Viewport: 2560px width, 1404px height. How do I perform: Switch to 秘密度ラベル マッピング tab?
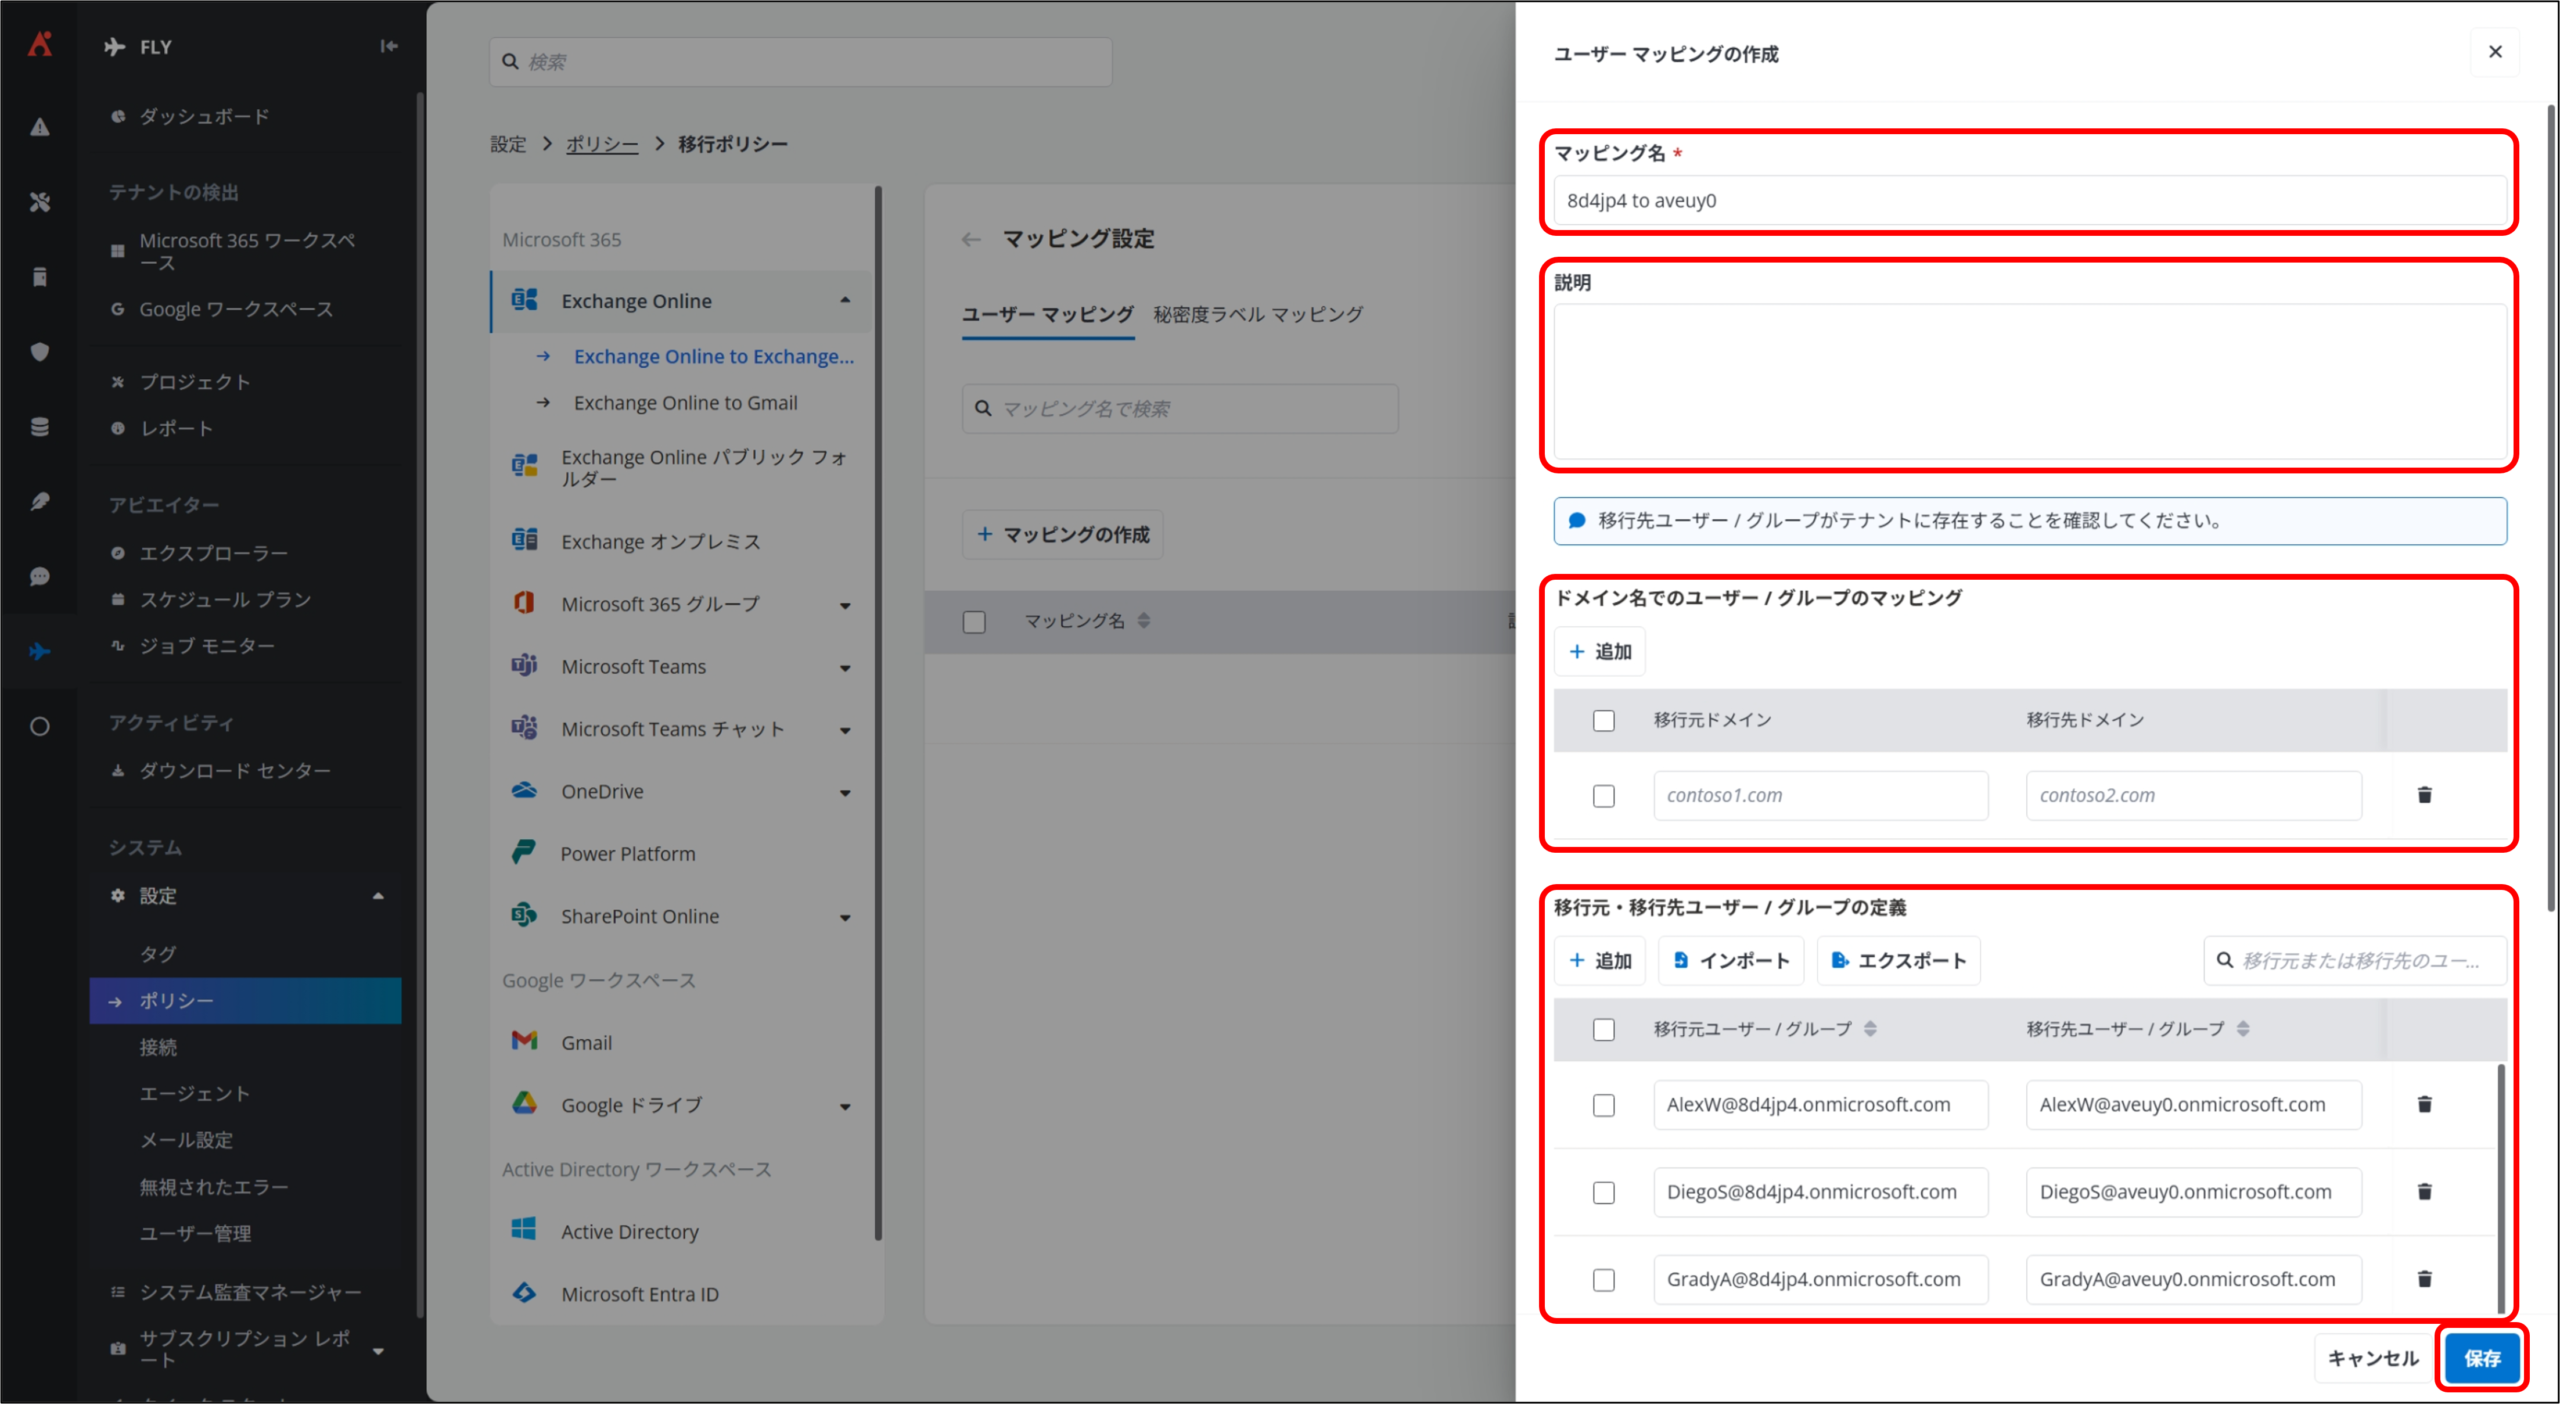(x=1257, y=314)
